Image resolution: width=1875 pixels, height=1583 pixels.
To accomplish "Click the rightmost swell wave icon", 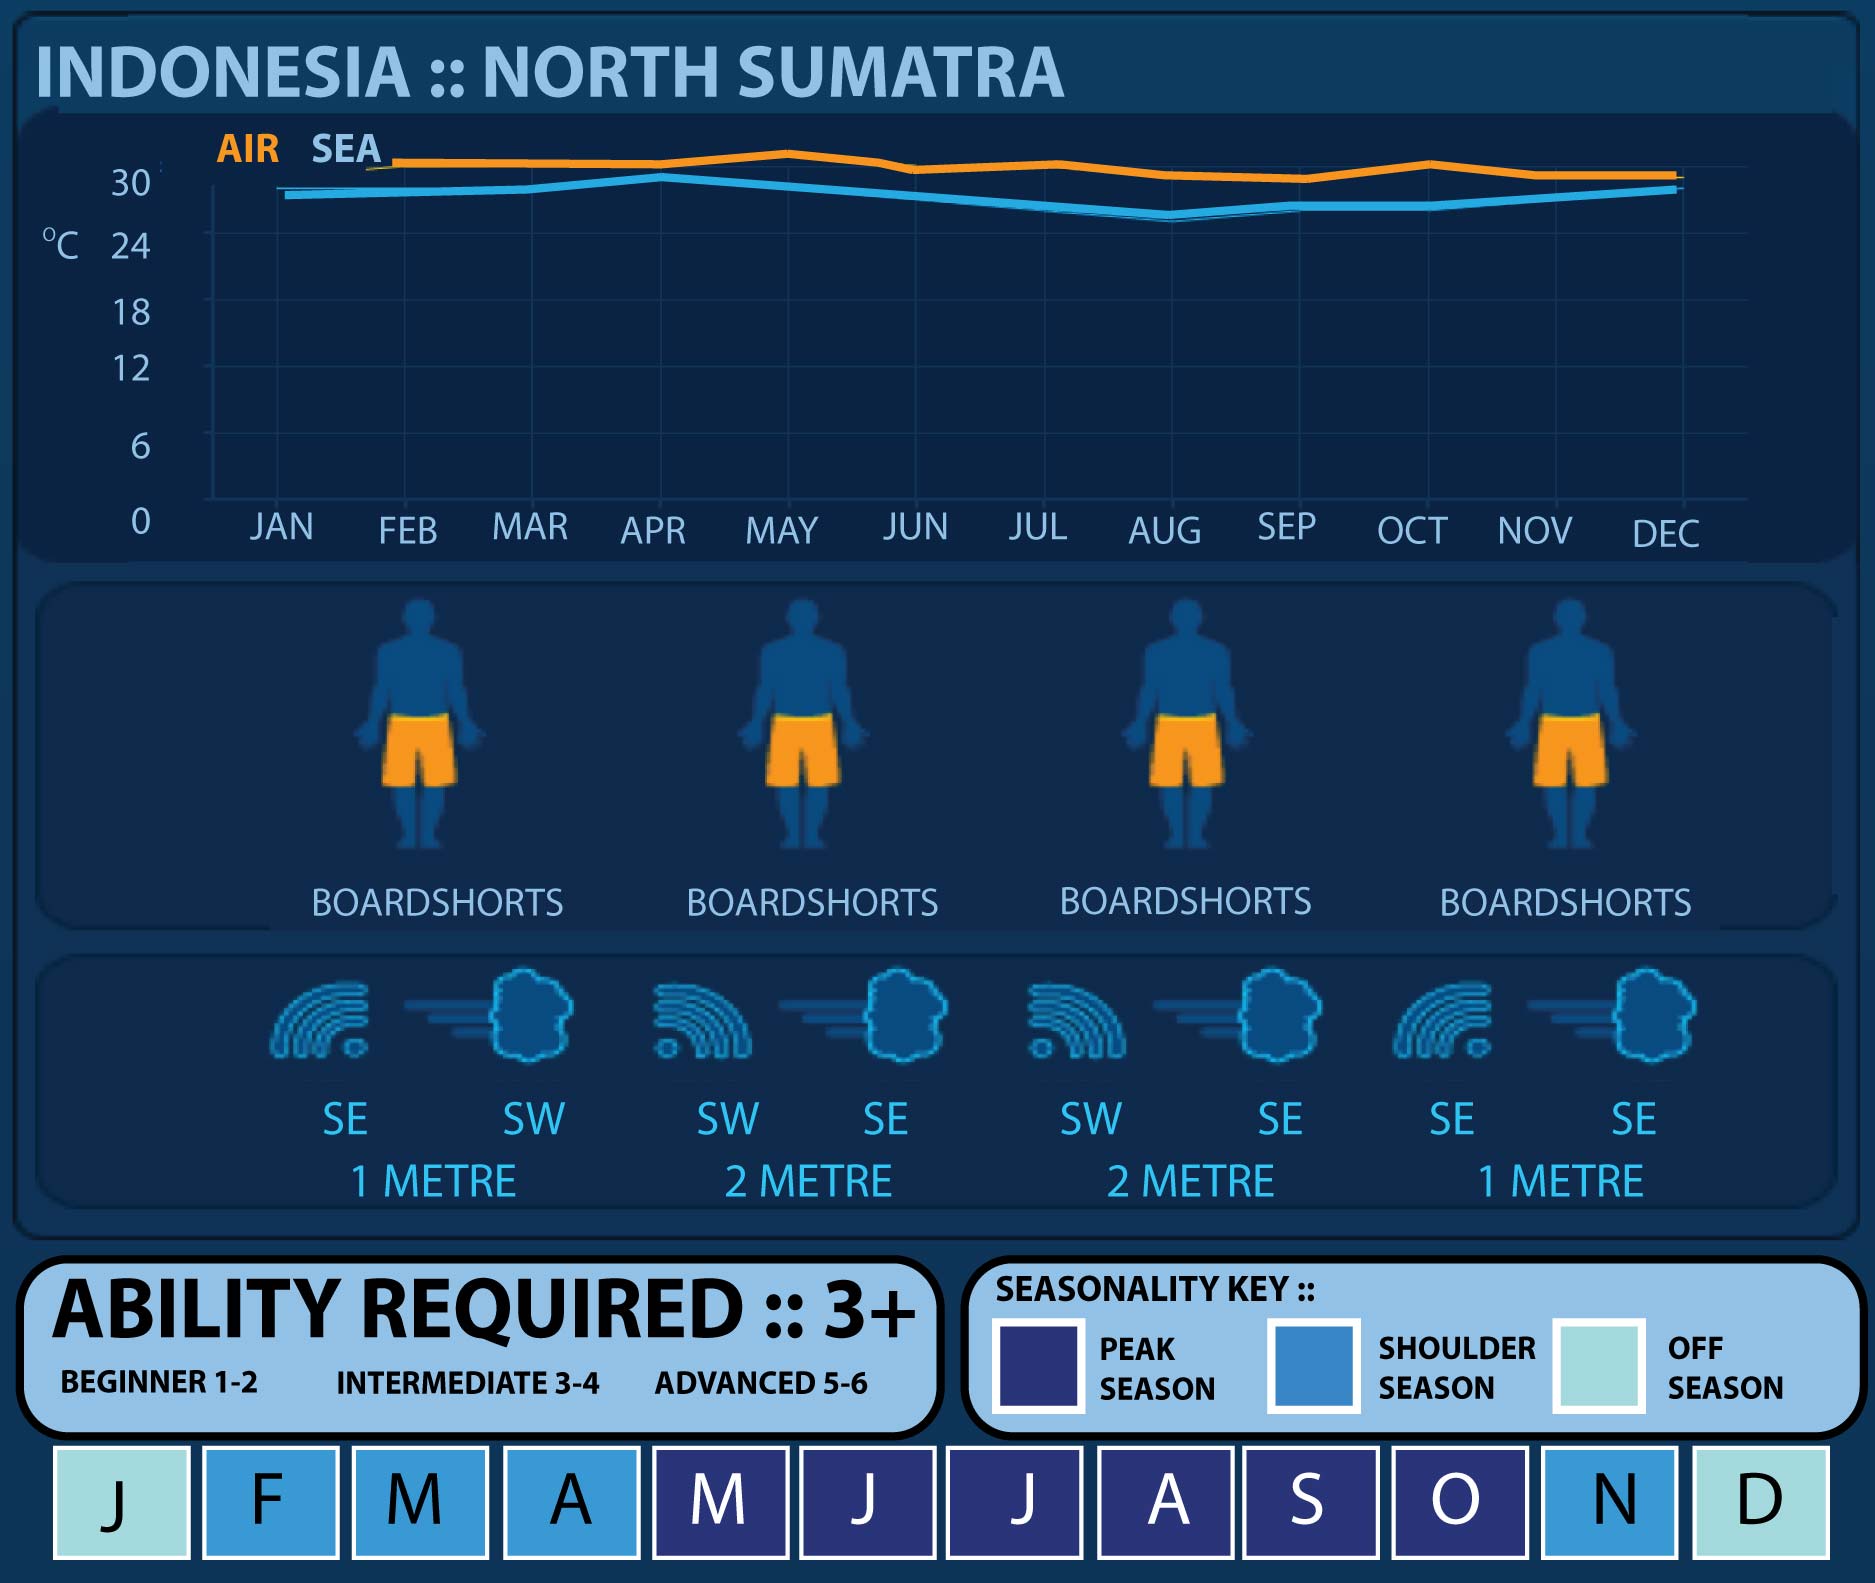I will [1443, 1020].
